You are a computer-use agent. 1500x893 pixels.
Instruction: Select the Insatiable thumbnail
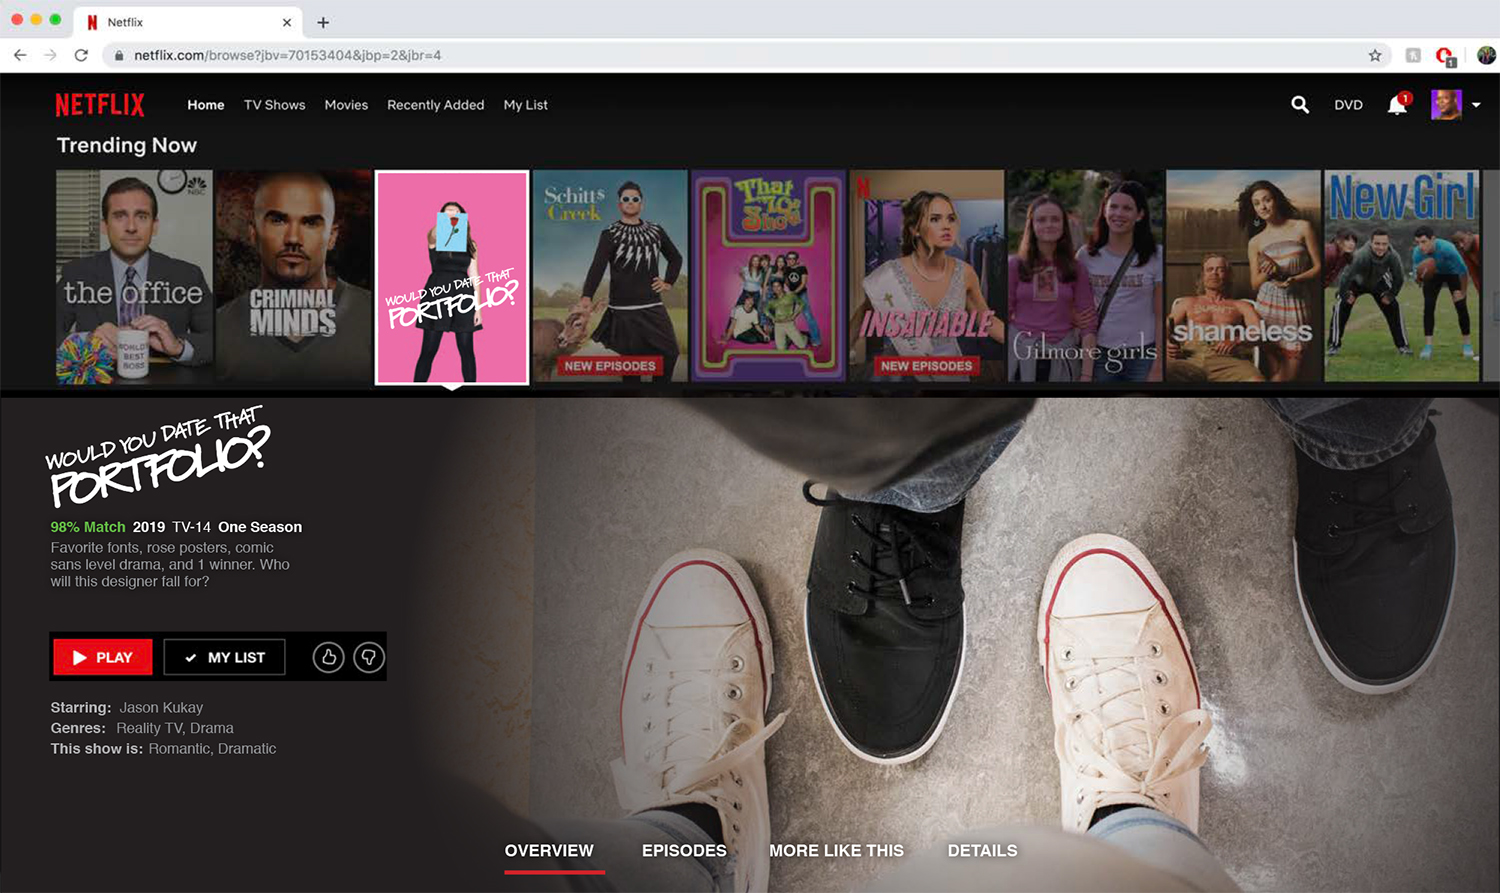coord(927,276)
